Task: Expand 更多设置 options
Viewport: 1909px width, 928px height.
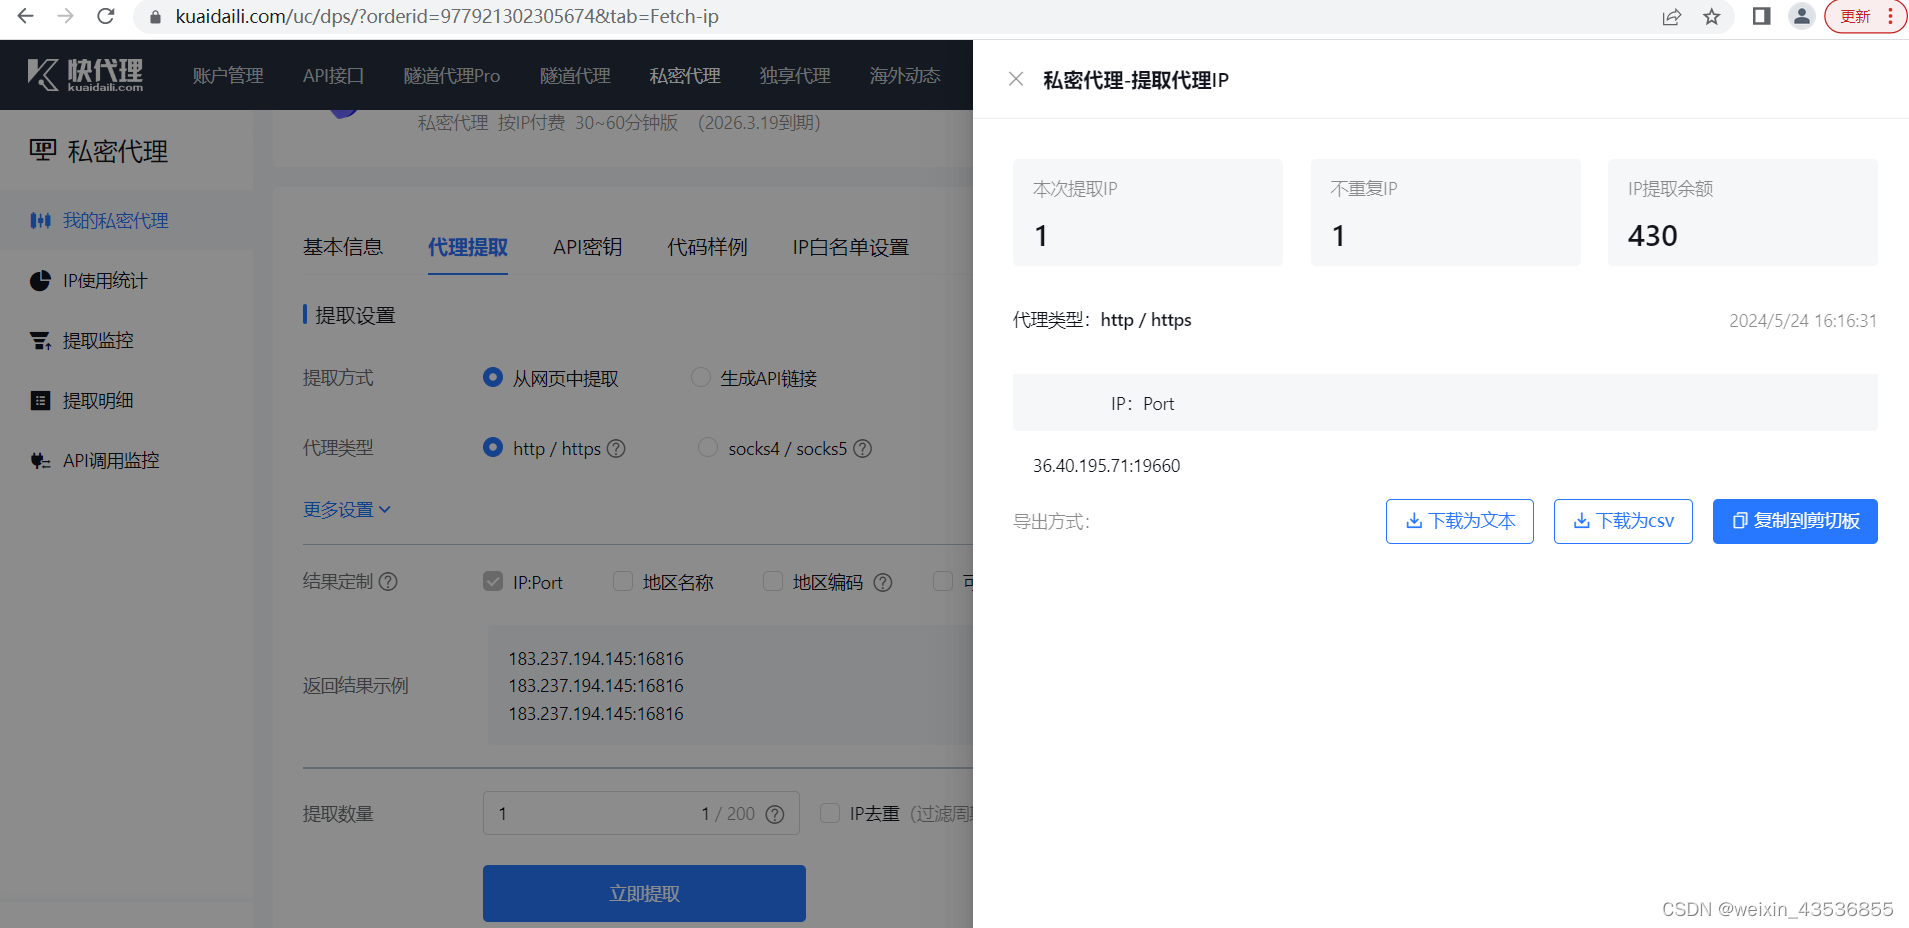Action: point(347,510)
